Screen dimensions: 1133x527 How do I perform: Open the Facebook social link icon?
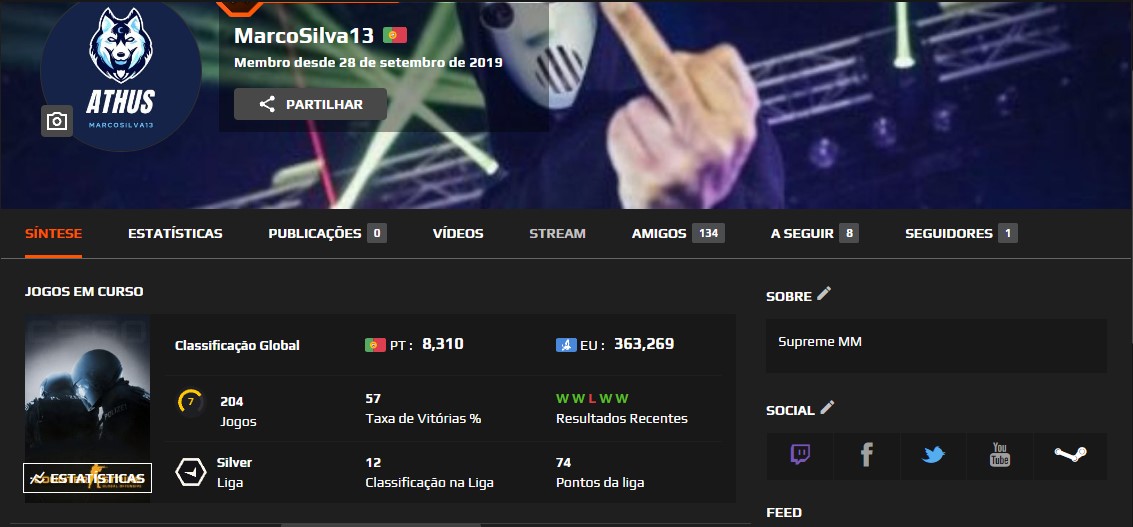[866, 455]
